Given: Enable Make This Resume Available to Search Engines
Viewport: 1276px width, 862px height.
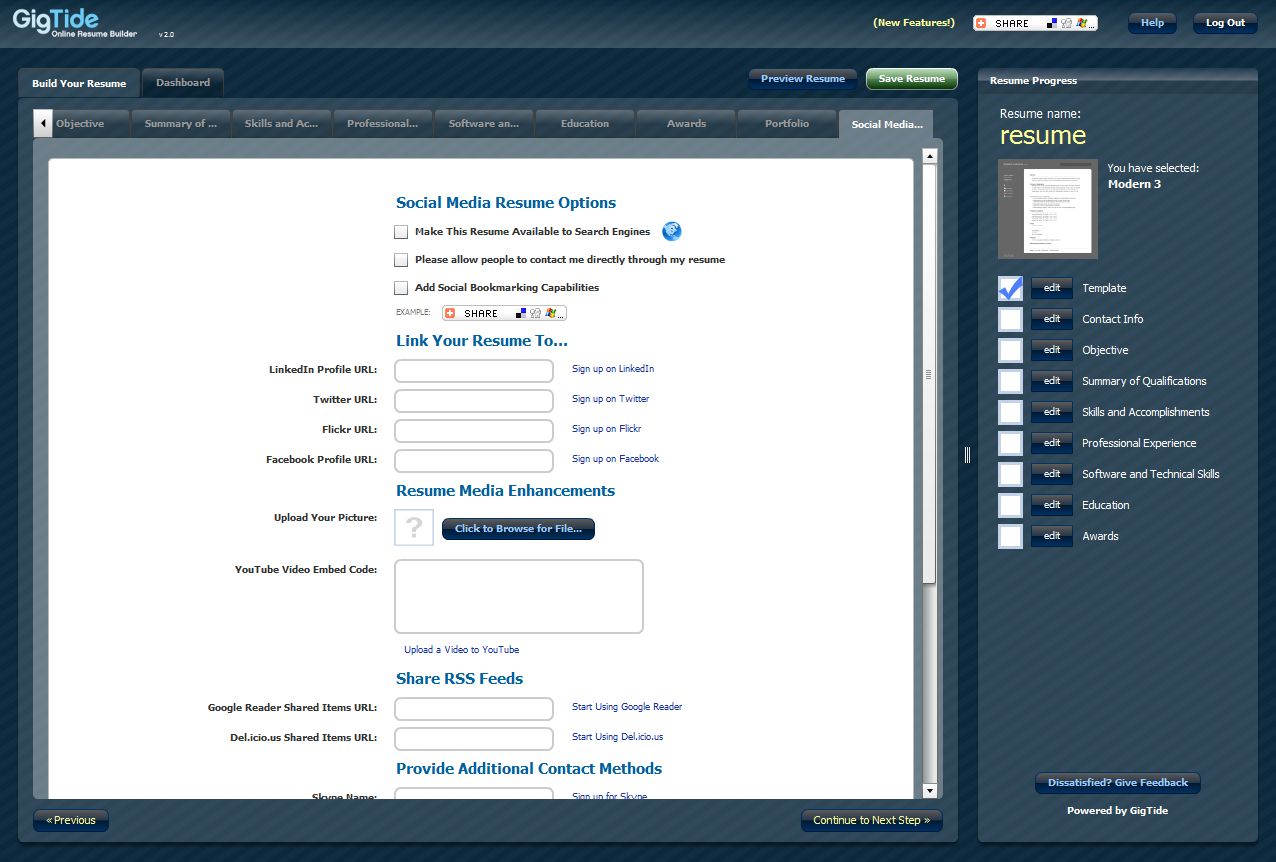Looking at the screenshot, I should pyautogui.click(x=401, y=232).
